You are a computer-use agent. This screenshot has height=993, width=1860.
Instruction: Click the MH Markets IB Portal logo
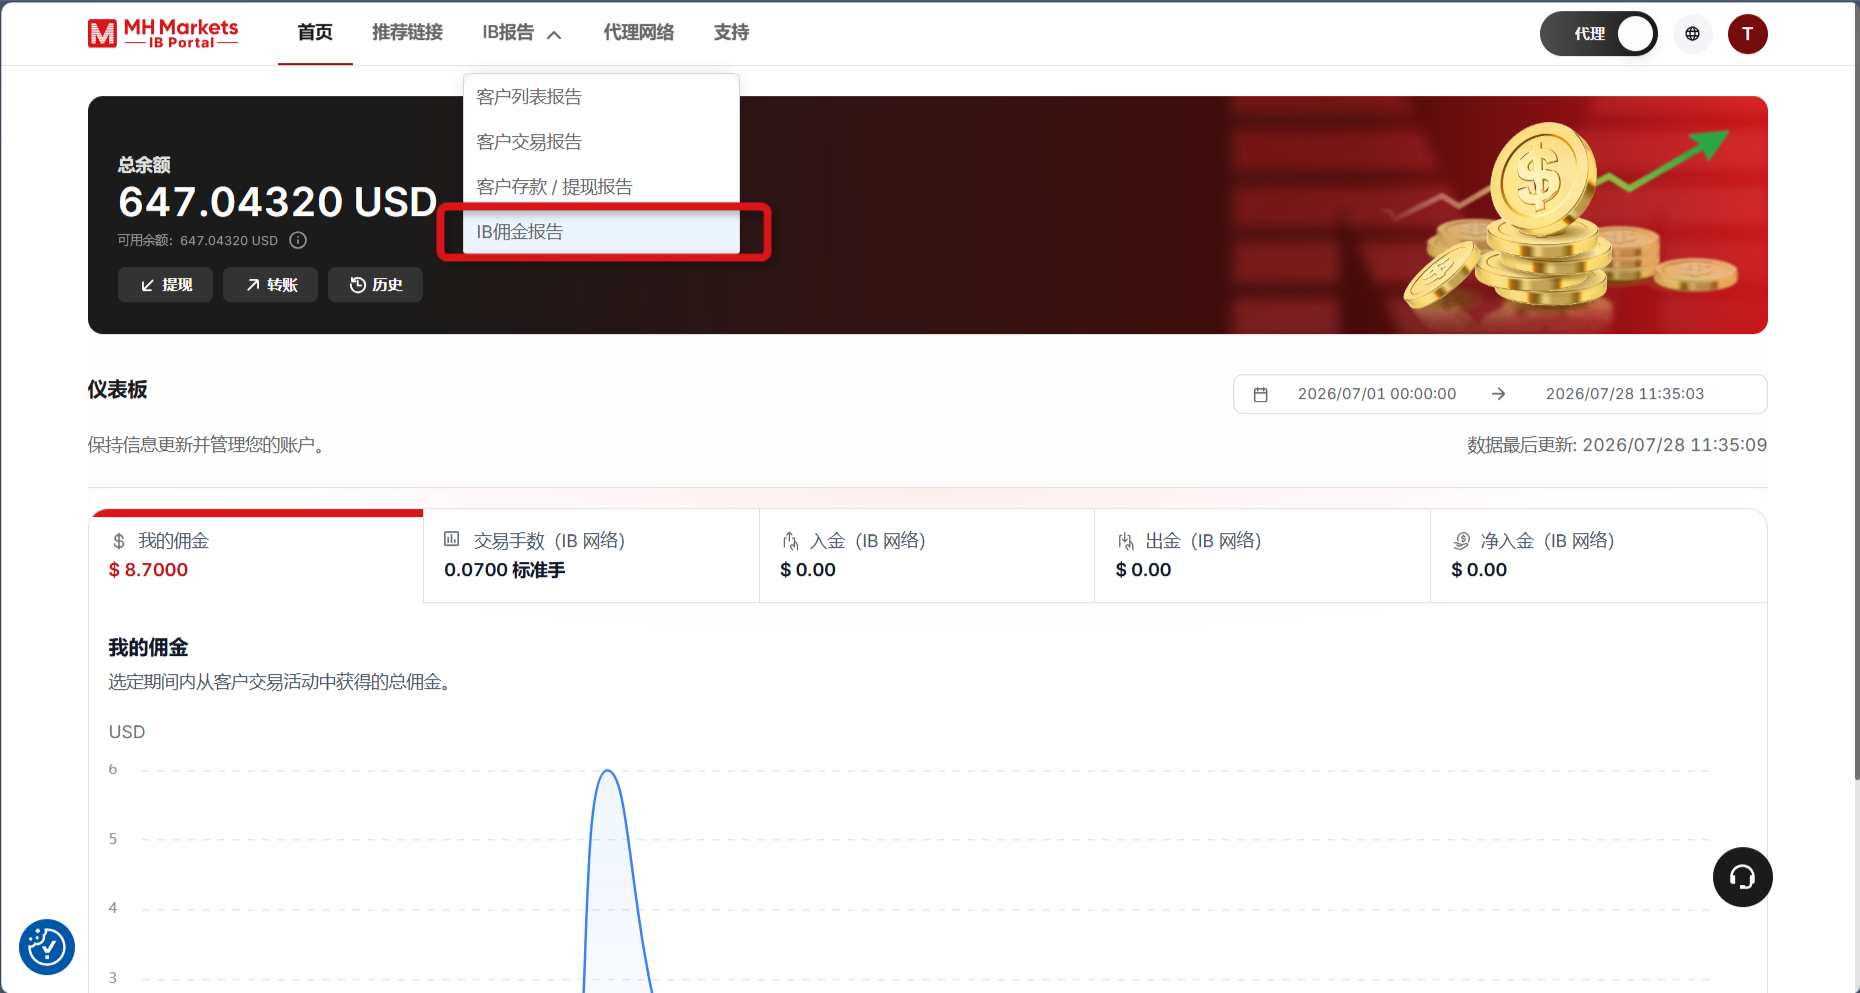pos(163,33)
